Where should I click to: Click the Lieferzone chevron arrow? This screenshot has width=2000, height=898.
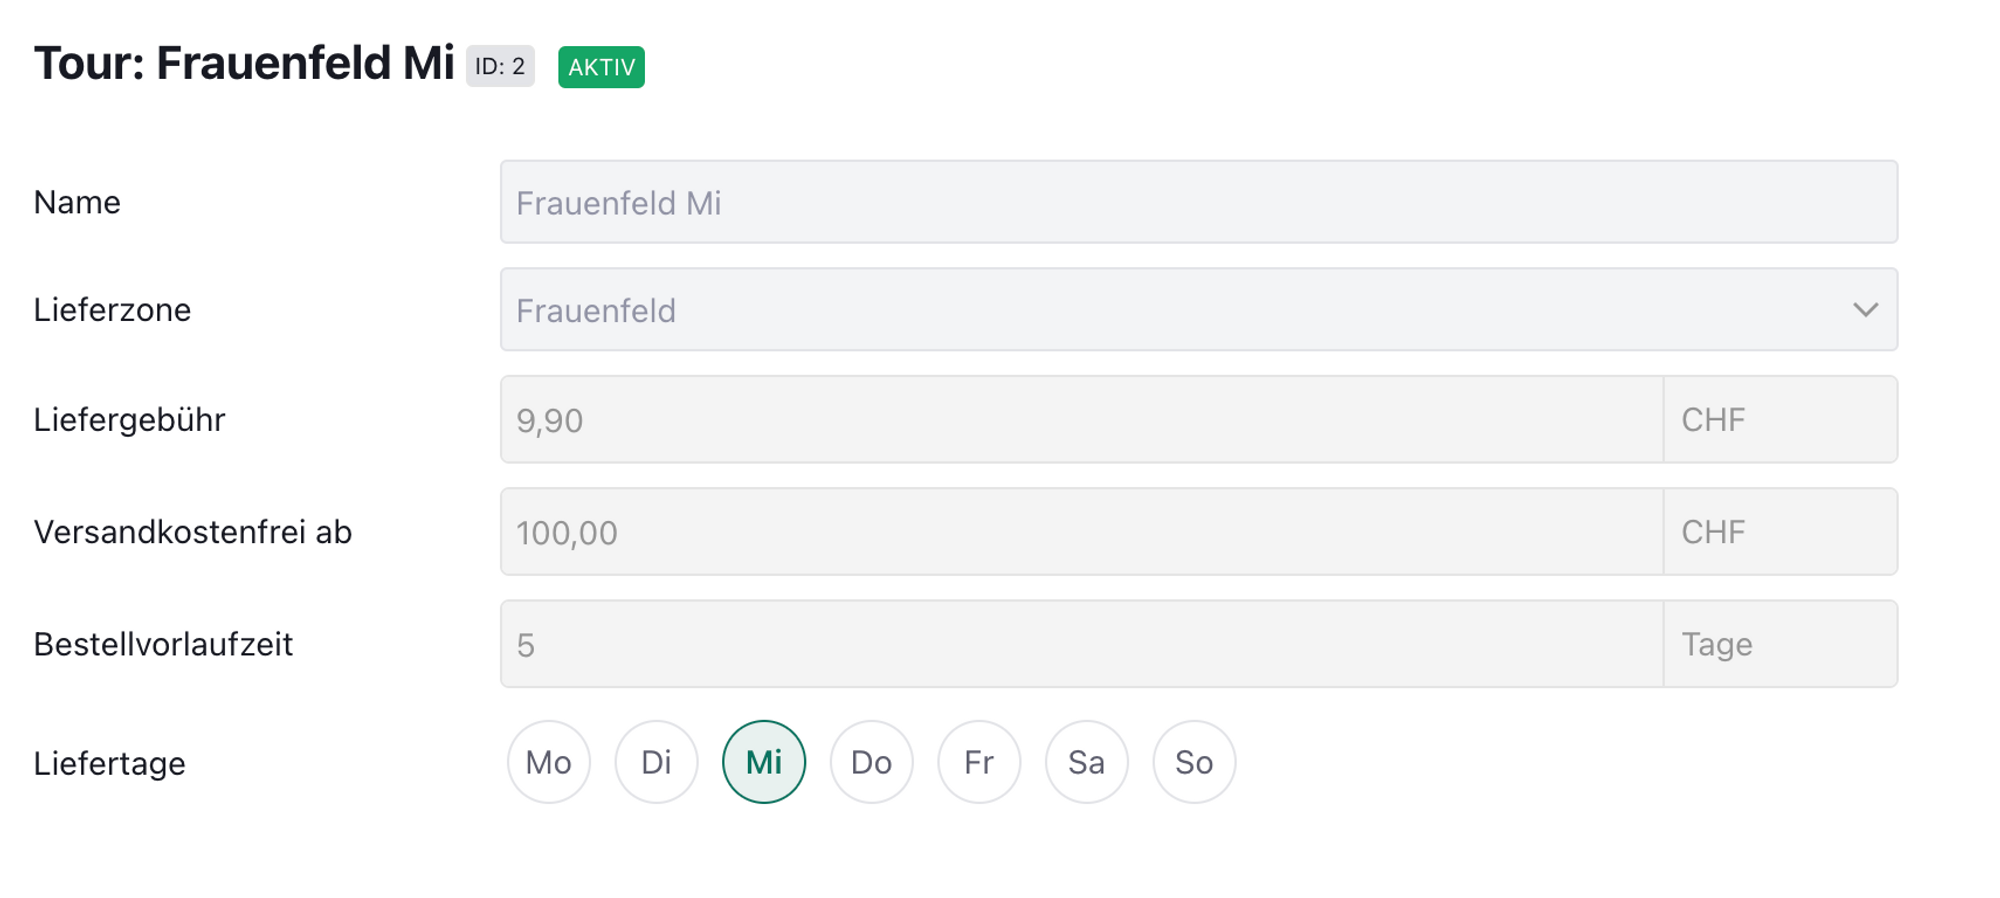1865,310
